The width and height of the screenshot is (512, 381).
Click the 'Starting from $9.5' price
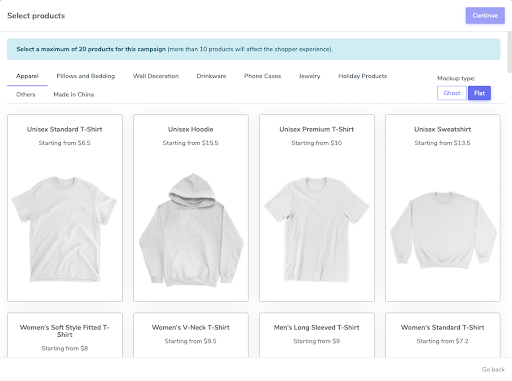coord(191,341)
